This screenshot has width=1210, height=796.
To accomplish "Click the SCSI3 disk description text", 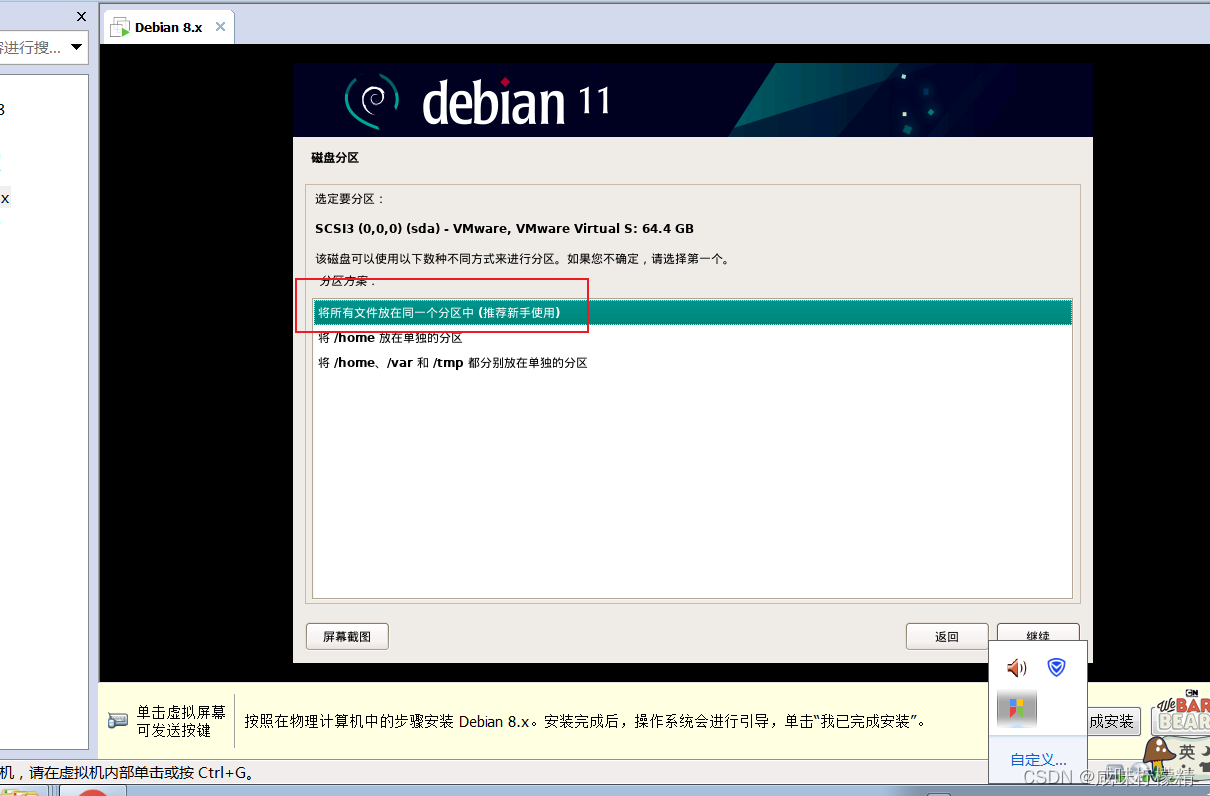I will click(x=503, y=228).
